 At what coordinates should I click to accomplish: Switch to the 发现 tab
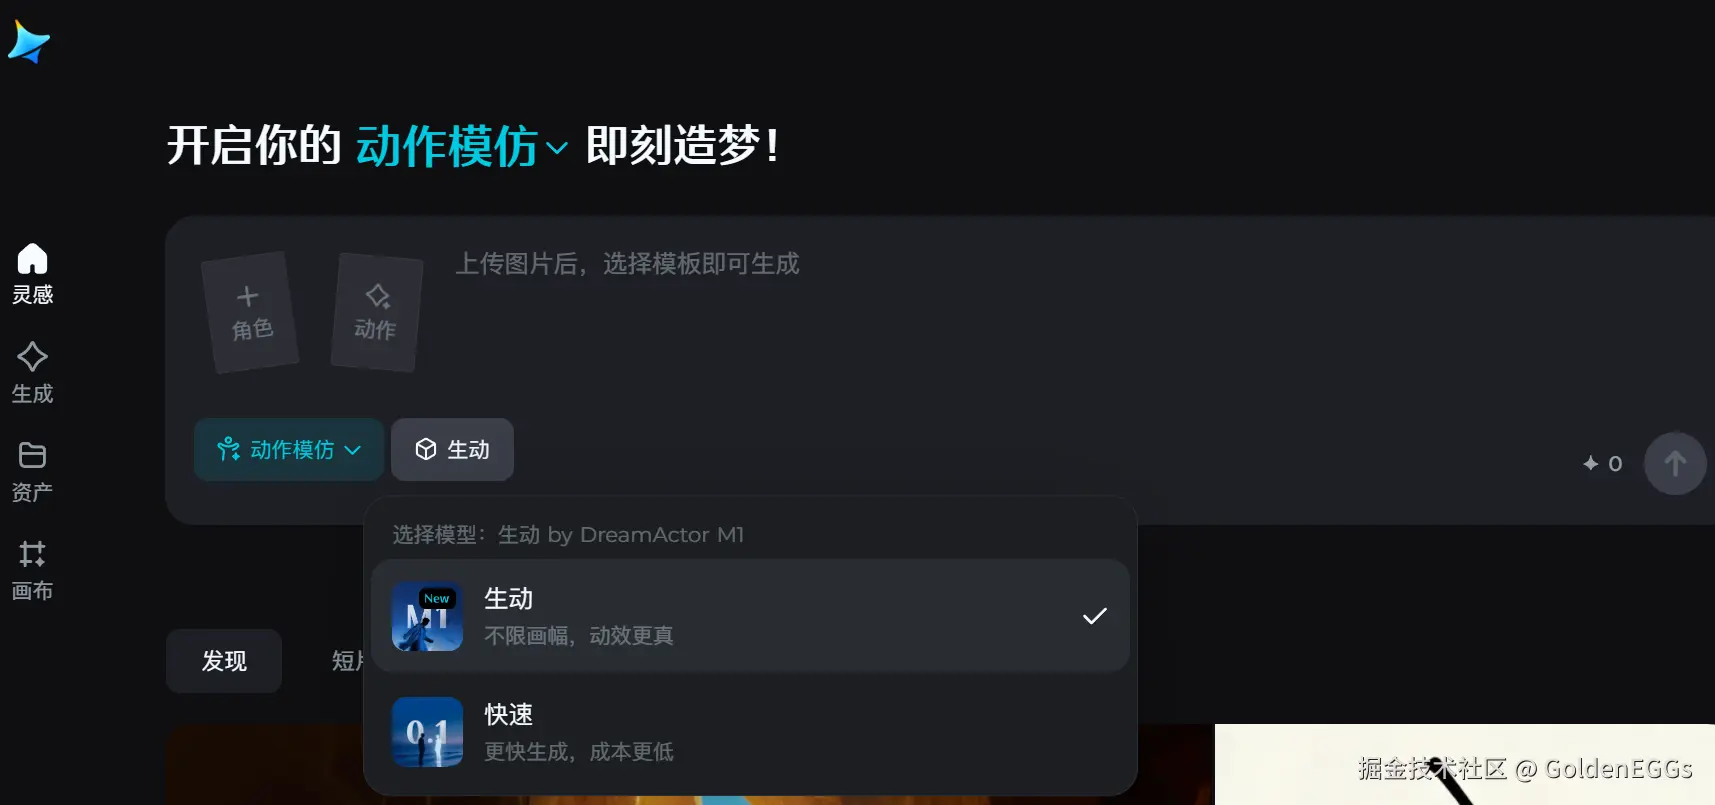click(224, 661)
